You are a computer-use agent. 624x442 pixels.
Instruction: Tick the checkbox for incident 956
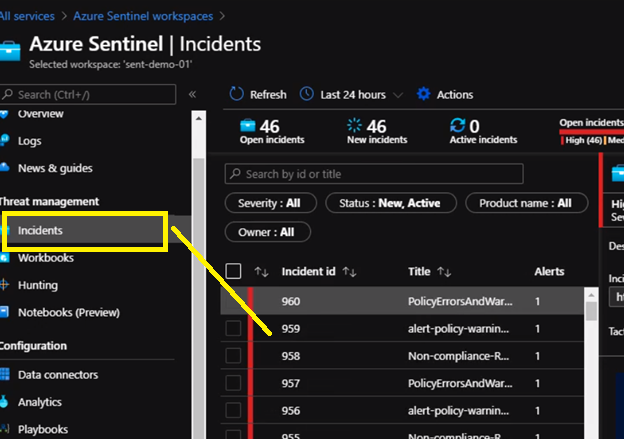pyautogui.click(x=233, y=410)
